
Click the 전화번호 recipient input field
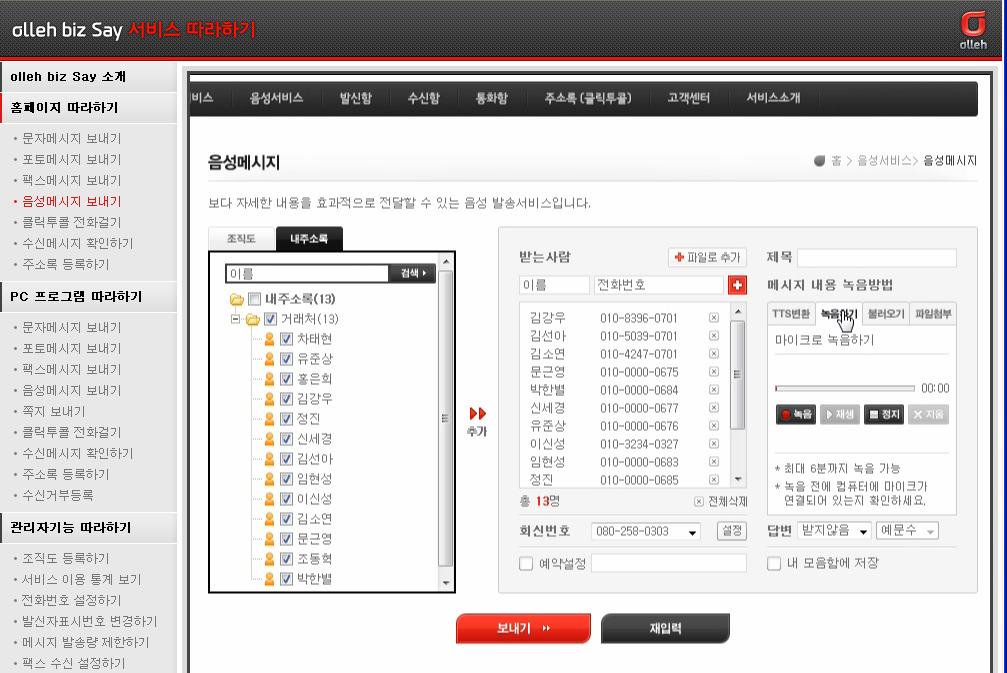pyautogui.click(x=658, y=285)
